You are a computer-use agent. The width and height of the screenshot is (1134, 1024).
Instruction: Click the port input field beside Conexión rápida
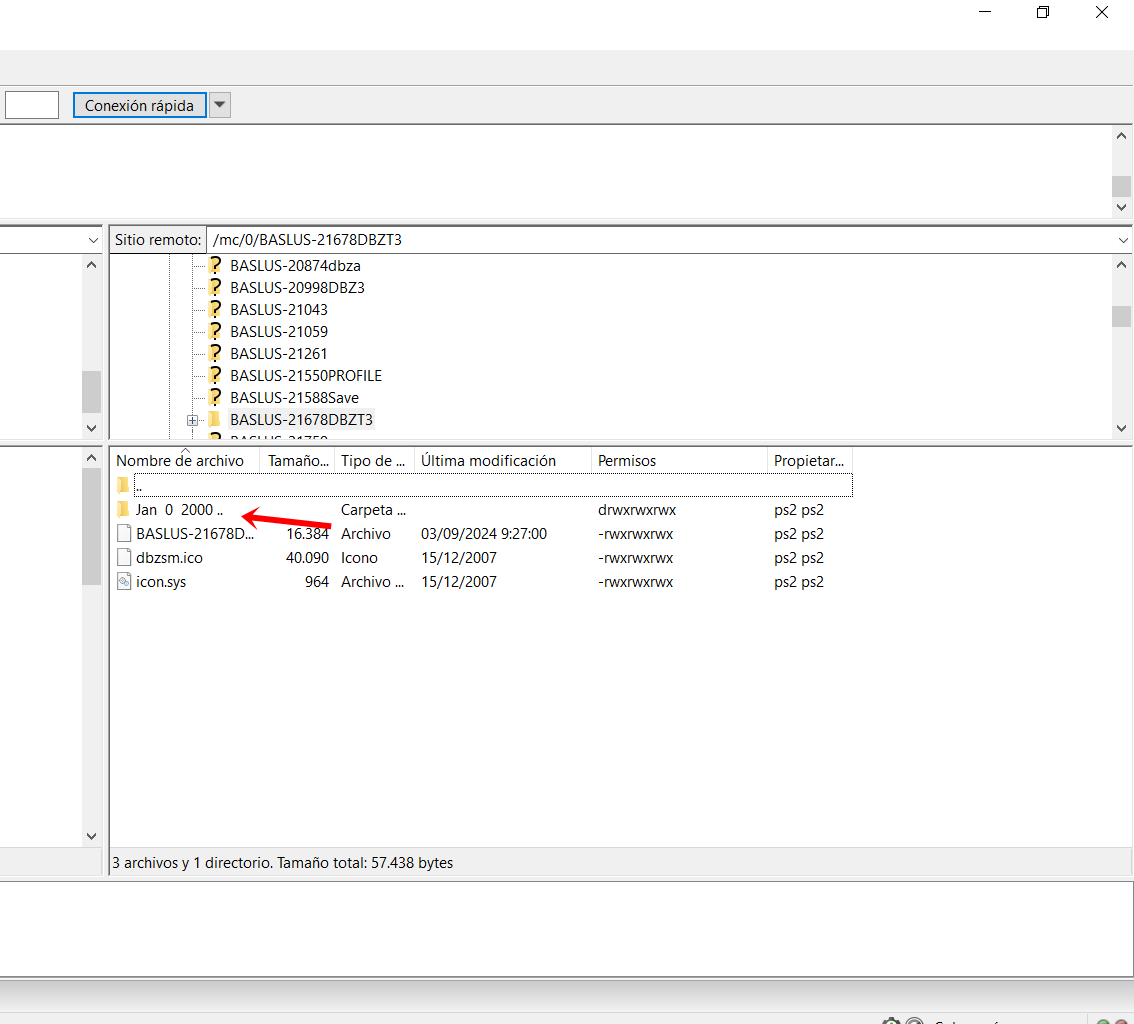[32, 105]
